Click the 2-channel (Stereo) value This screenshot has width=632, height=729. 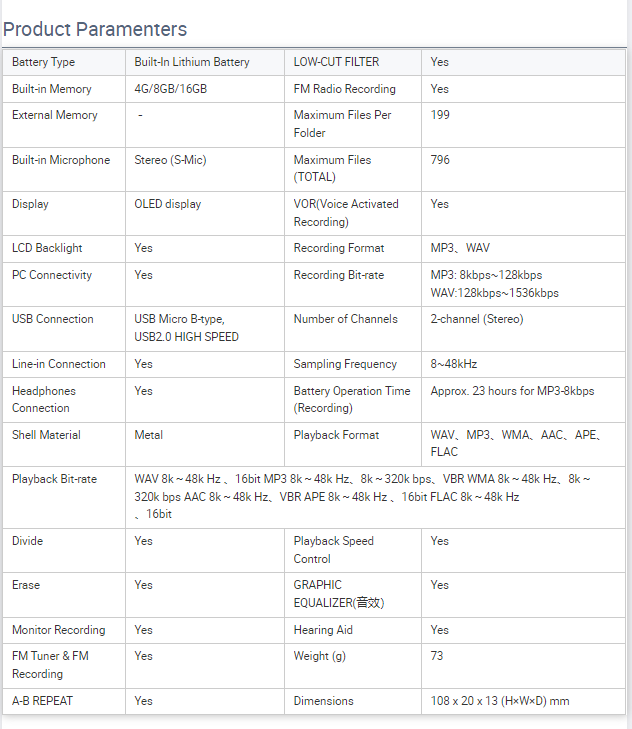coord(477,319)
